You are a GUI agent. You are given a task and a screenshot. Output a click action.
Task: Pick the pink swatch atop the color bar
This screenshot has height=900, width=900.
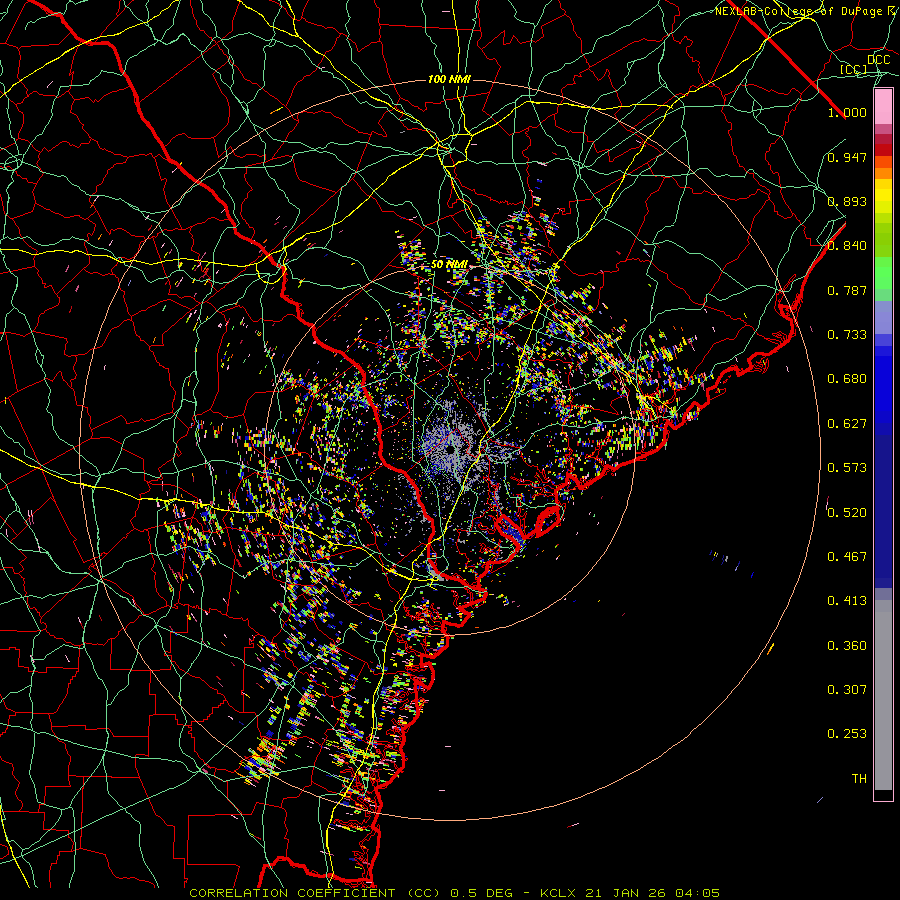(883, 106)
